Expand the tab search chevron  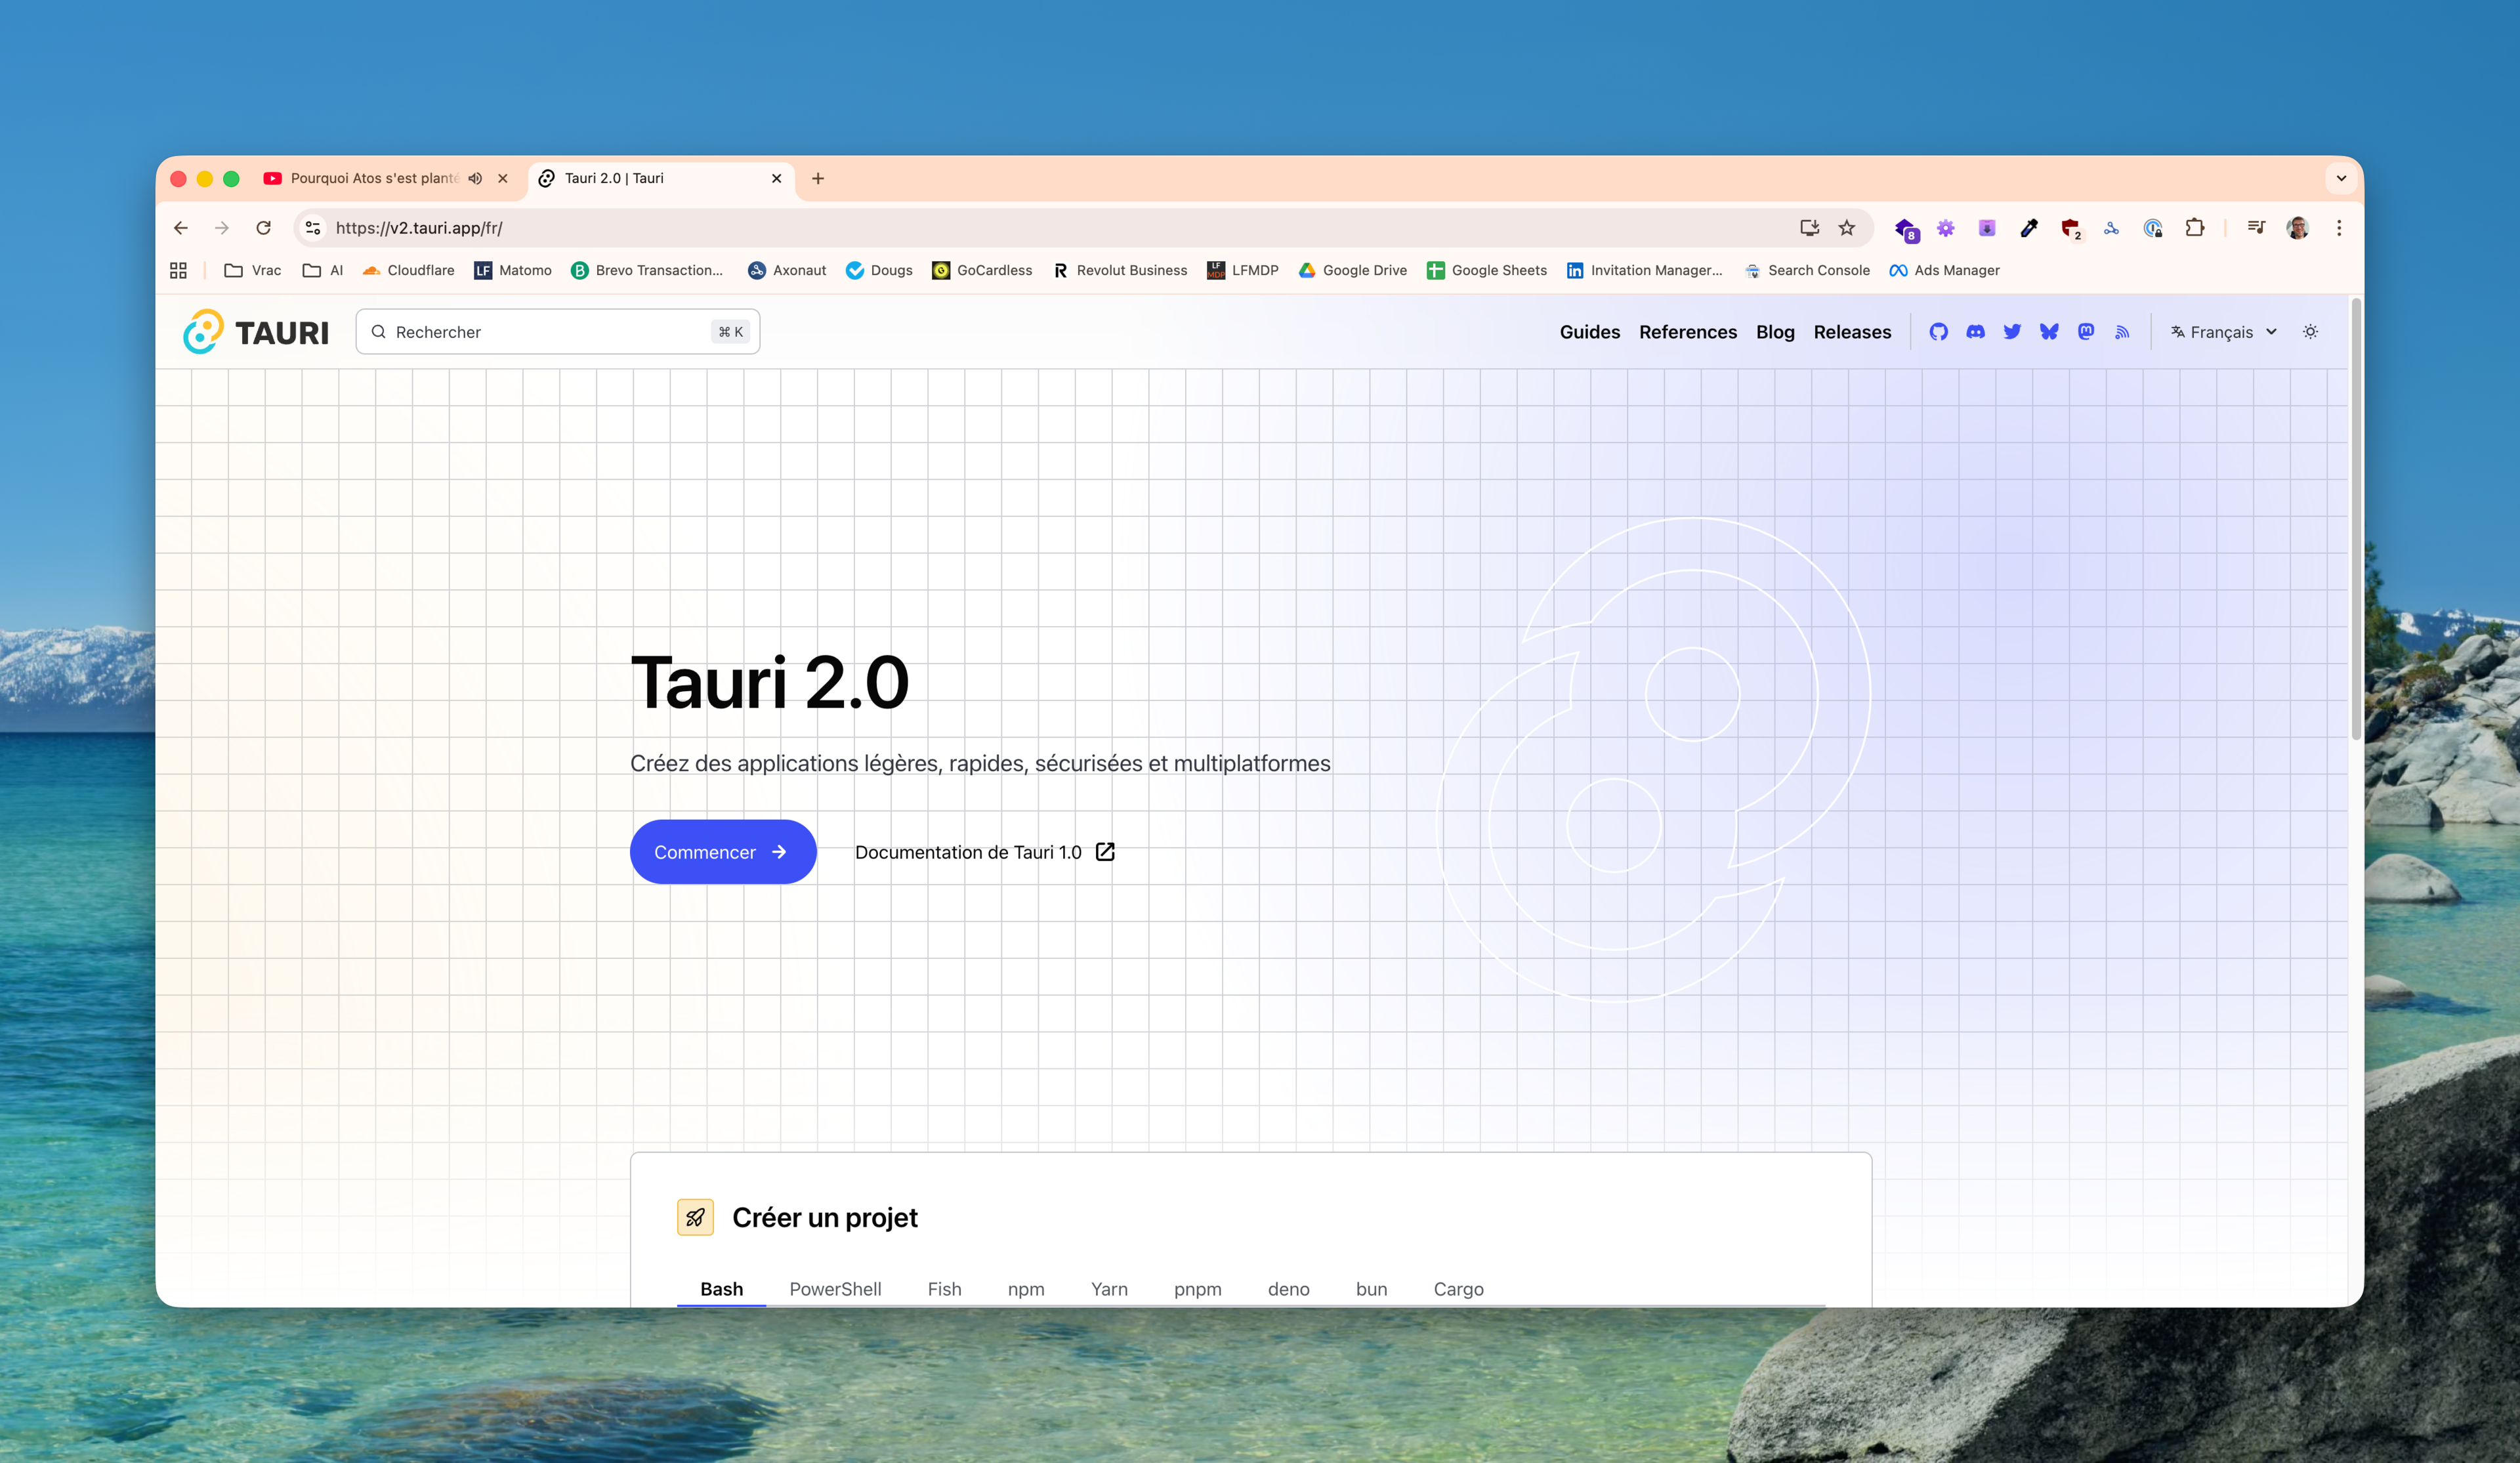2341,179
